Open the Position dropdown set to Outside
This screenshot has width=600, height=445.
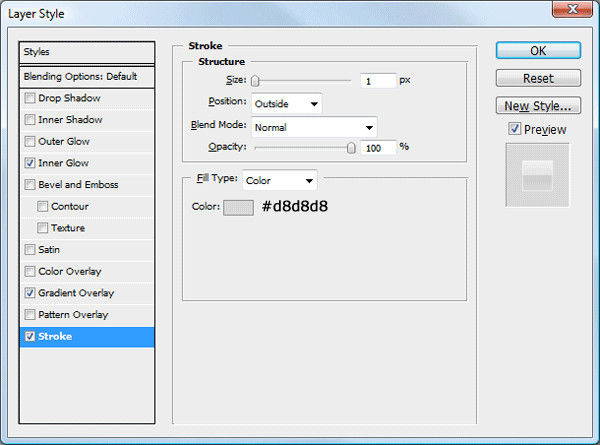[287, 104]
